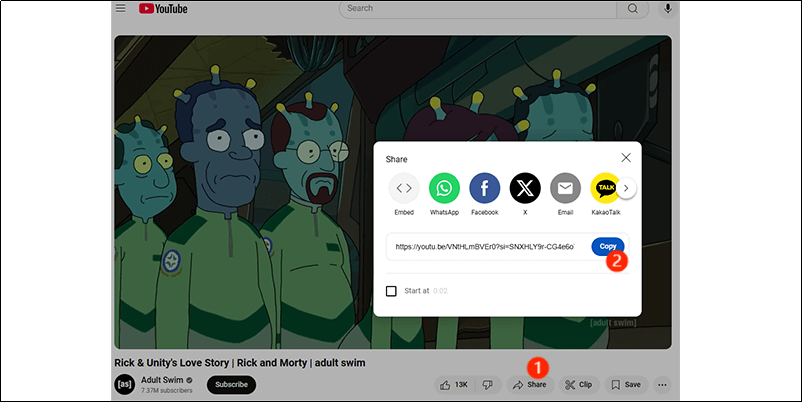Open the Adult Swim channel avatar

coord(125,384)
